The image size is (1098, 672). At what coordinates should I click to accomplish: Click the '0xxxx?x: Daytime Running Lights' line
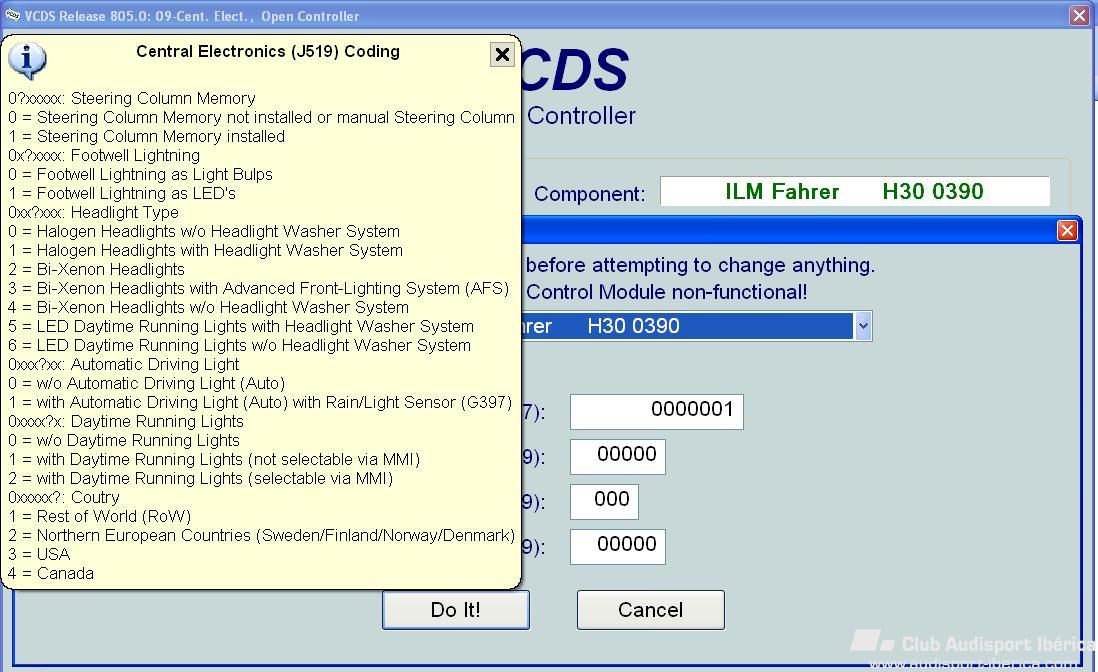(125, 421)
